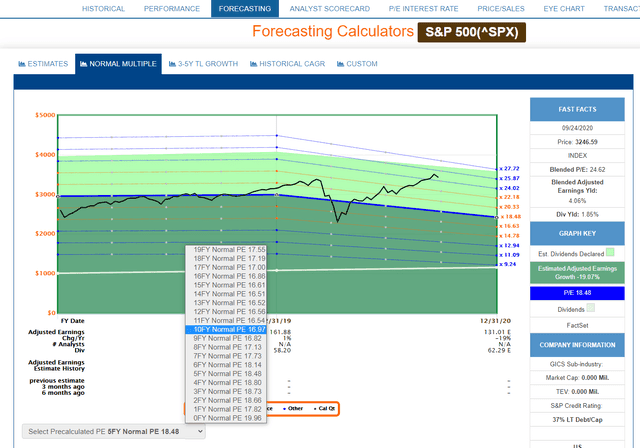Choose 13FY Normal PE 16.52 option
The width and height of the screenshot is (640, 448).
coord(226,303)
